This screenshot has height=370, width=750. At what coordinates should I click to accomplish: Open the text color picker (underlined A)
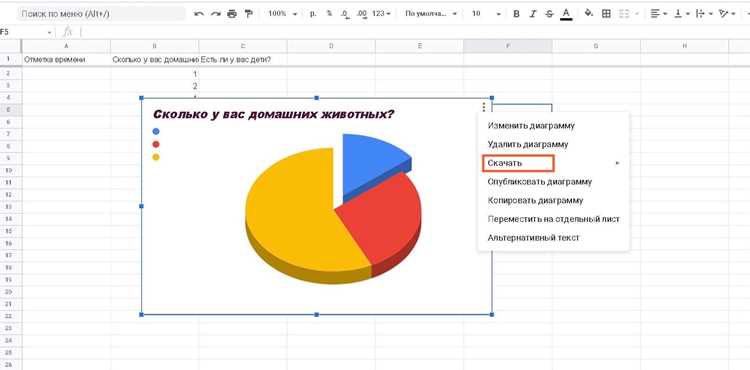[566, 14]
